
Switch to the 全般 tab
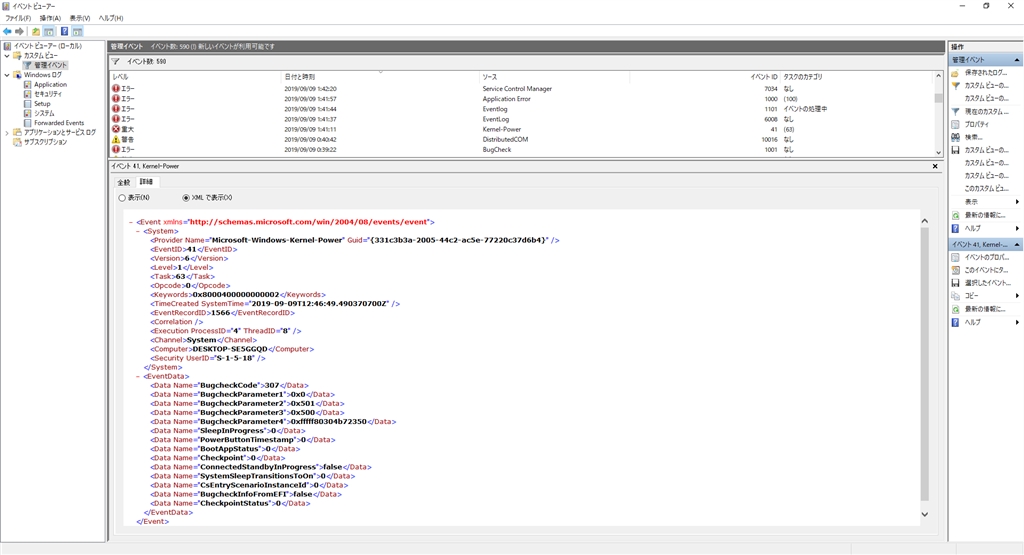point(123,182)
